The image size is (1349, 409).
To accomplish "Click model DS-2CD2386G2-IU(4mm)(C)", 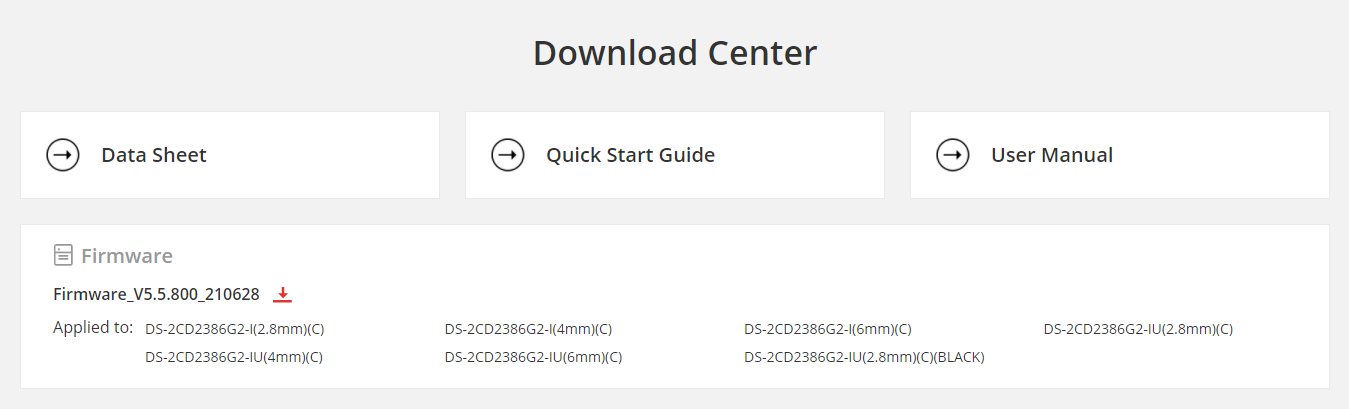I will coord(234,357).
